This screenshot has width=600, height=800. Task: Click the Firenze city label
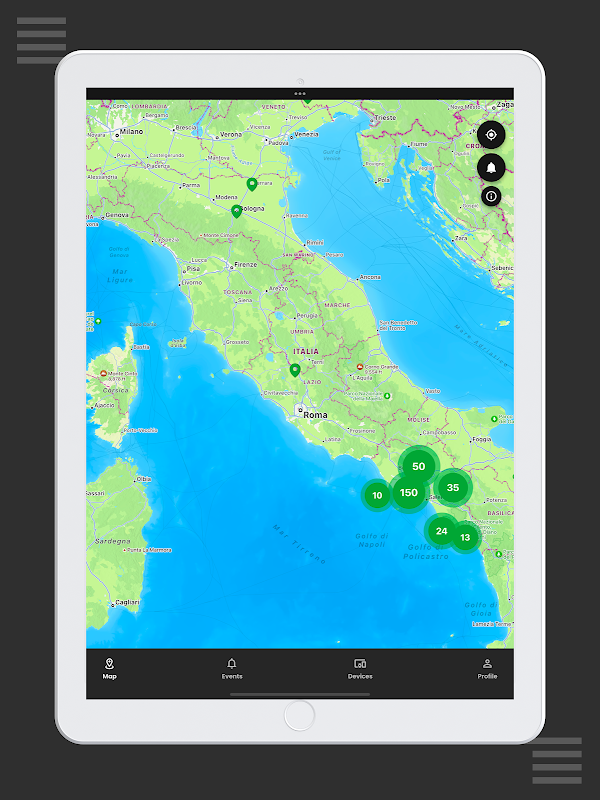click(x=245, y=265)
